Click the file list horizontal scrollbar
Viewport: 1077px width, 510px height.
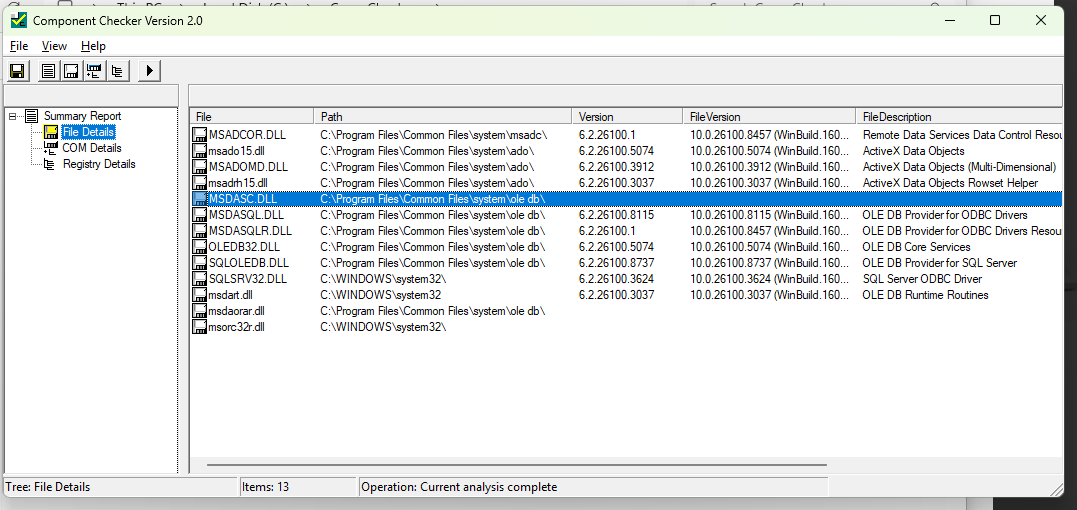click(515, 465)
